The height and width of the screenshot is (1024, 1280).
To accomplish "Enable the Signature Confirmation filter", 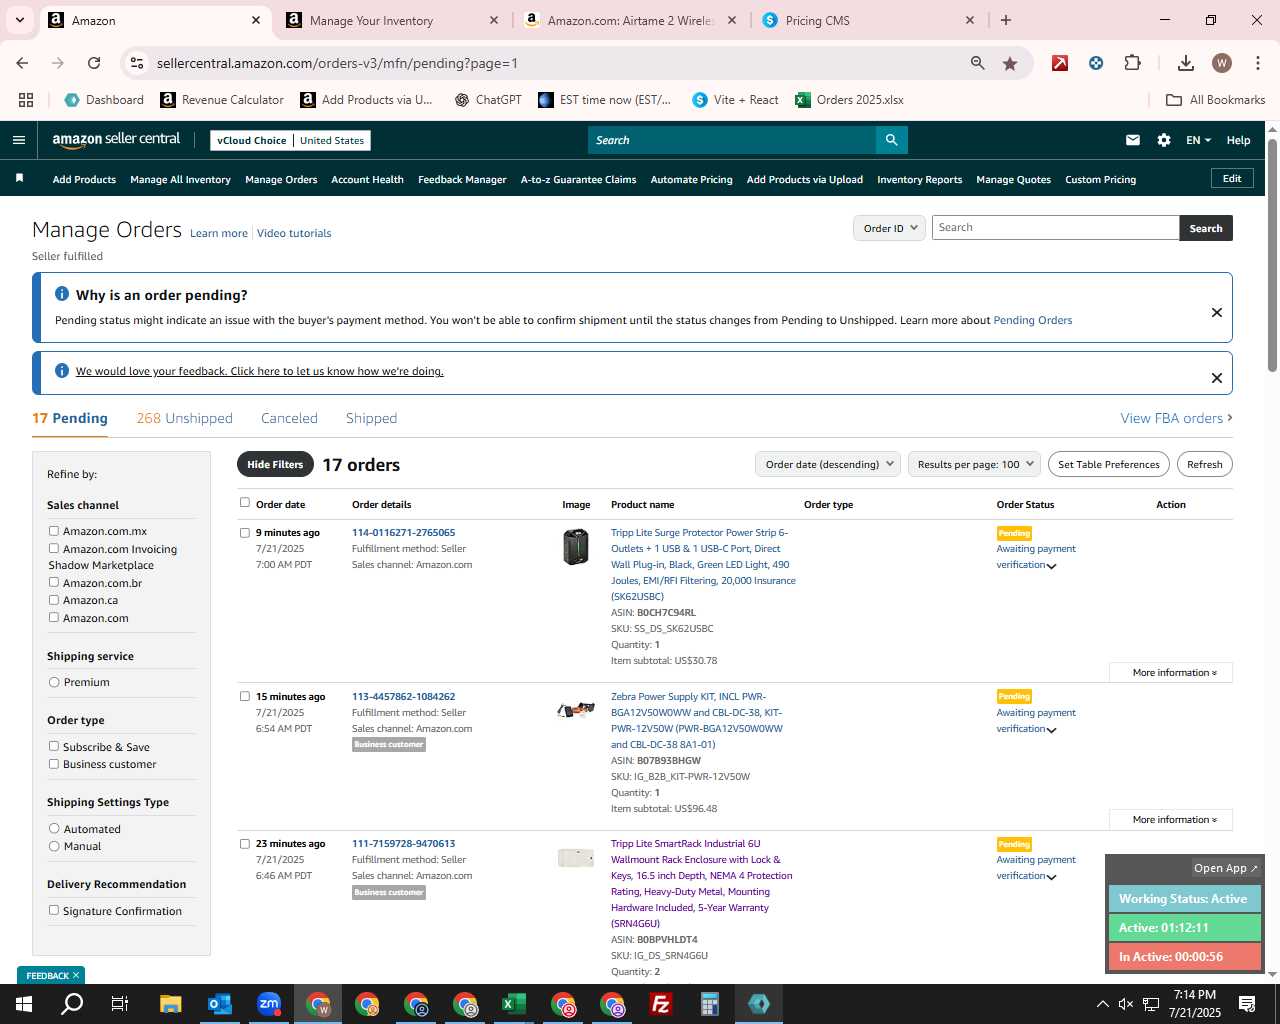I will coord(54,910).
